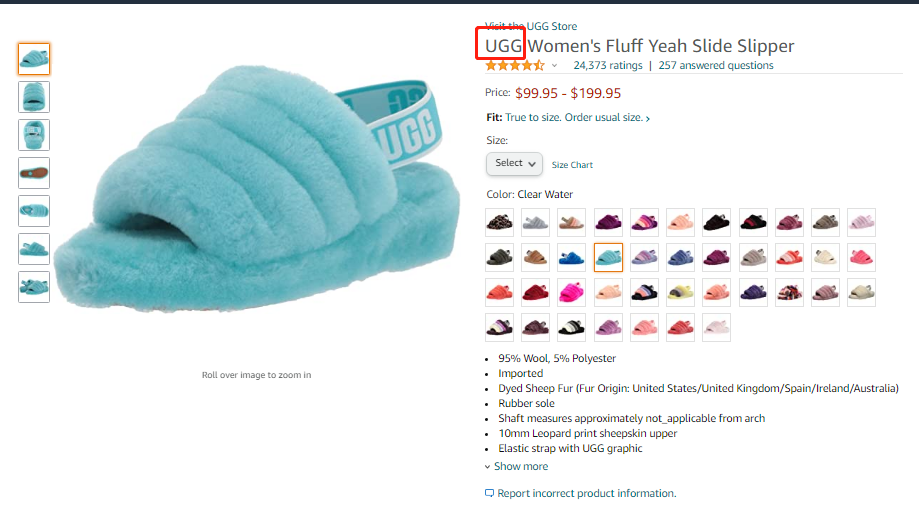The width and height of the screenshot is (919, 510).
Task: Open the Size Select dropdown
Action: [x=515, y=163]
